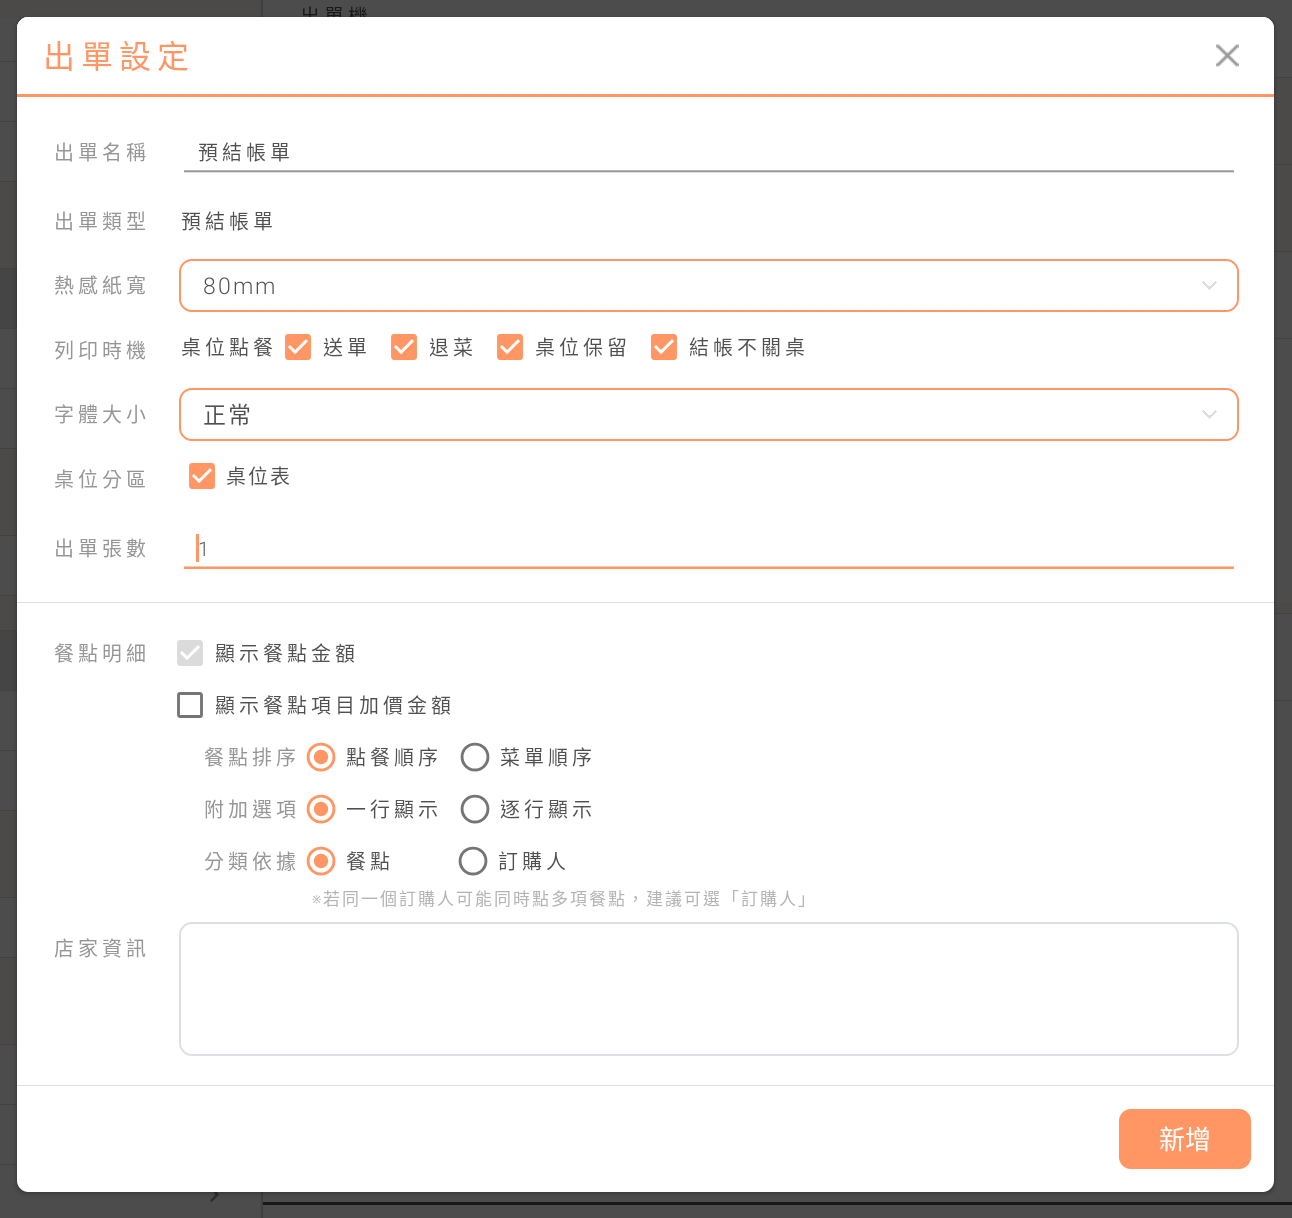Disable the 桌位保留 checkbox
This screenshot has height=1218, width=1292.
[664, 347]
